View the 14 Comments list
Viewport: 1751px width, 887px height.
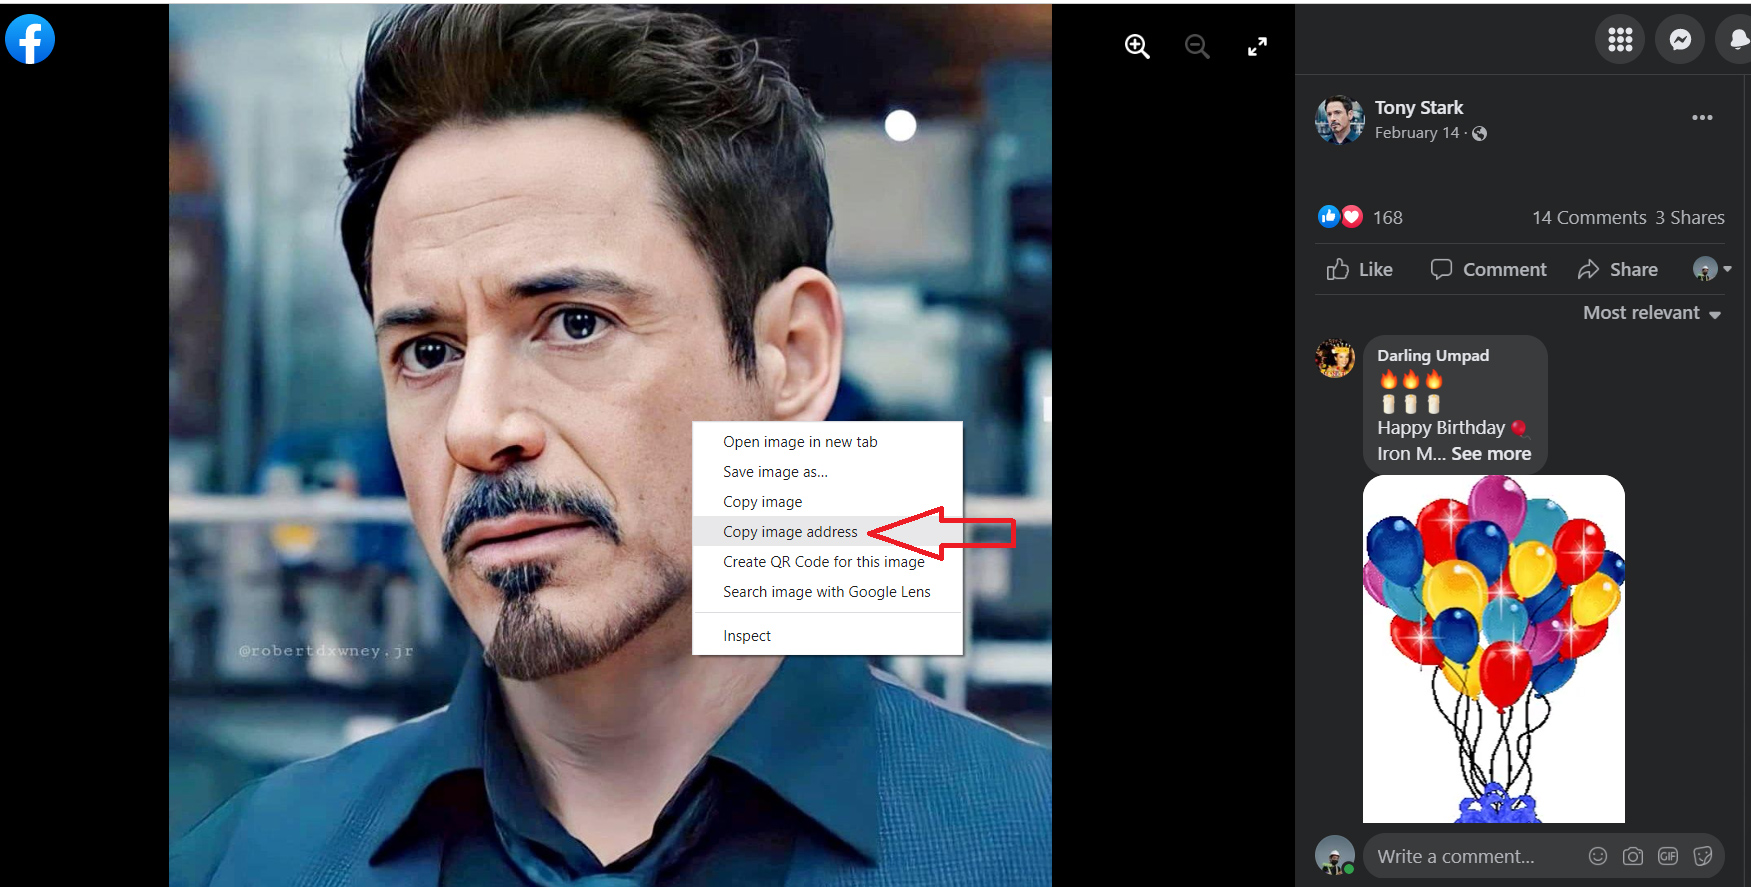point(1589,218)
